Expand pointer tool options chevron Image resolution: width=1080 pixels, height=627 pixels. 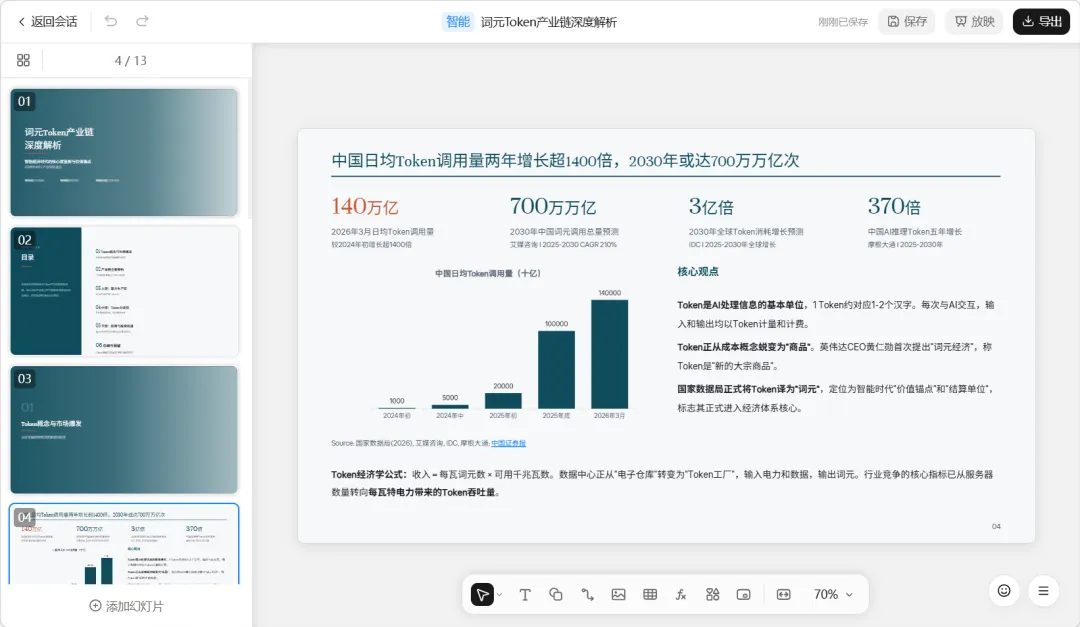pos(499,595)
